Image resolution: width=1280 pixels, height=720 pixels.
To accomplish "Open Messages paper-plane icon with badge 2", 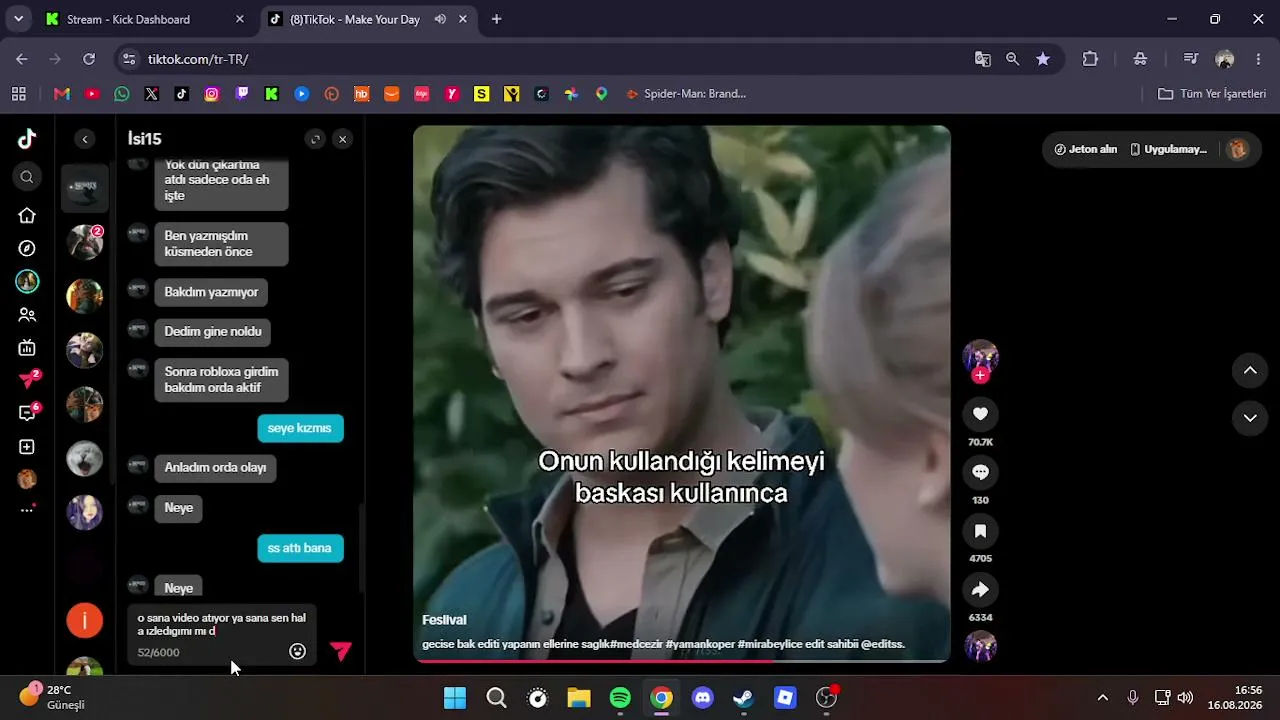I will pos(28,380).
